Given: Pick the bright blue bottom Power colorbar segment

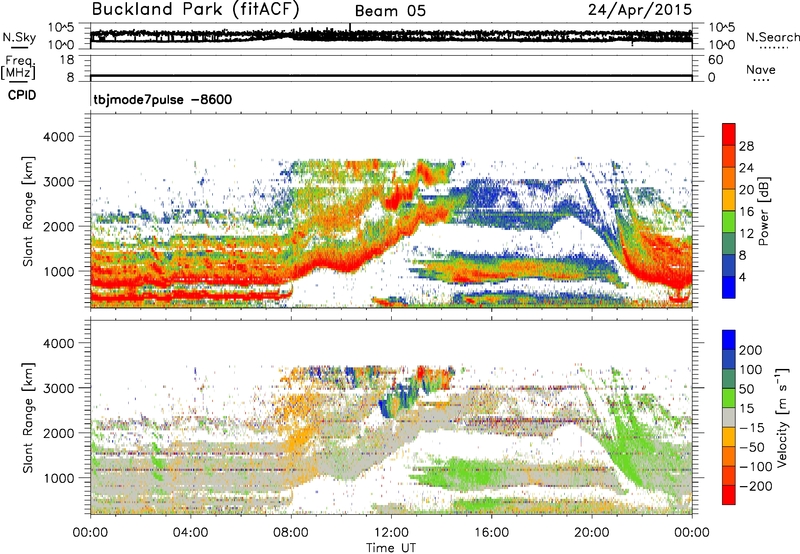Looking at the screenshot, I should [x=729, y=287].
